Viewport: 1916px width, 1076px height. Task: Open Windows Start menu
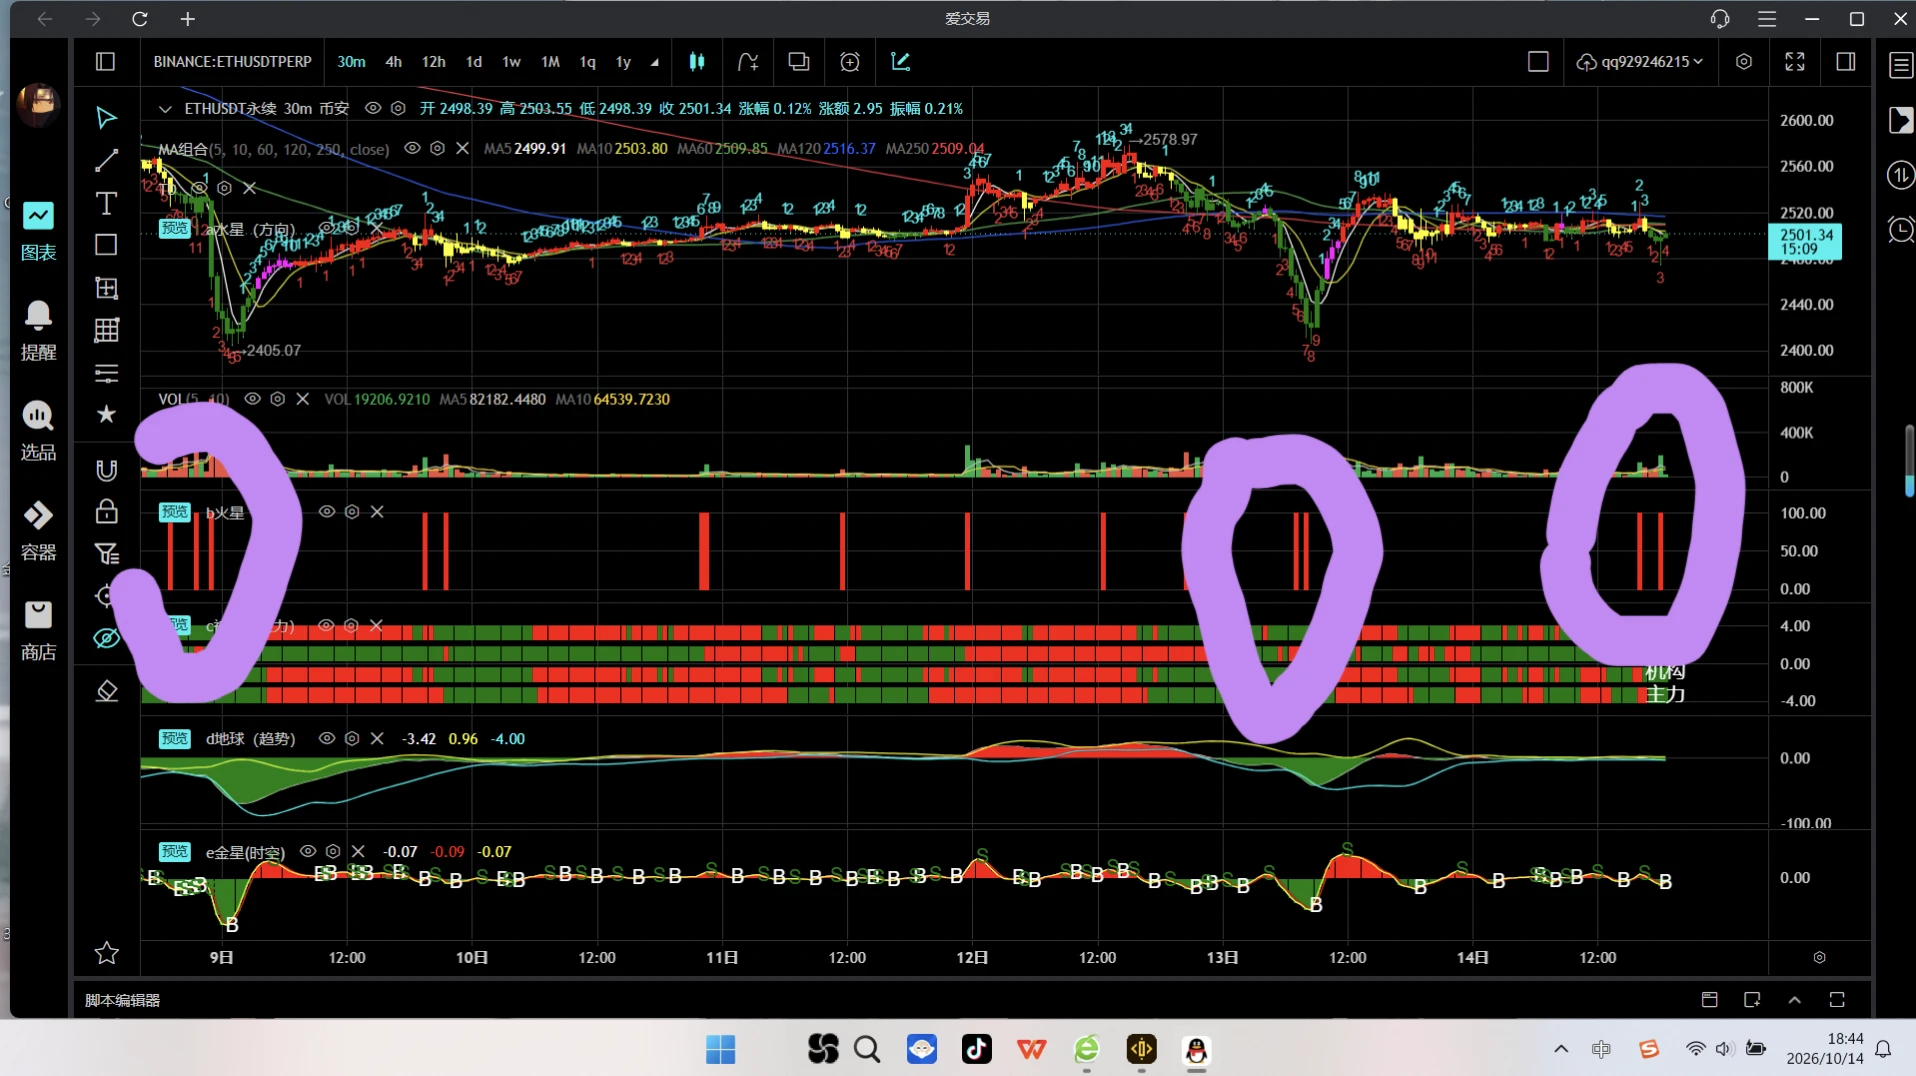click(x=720, y=1049)
